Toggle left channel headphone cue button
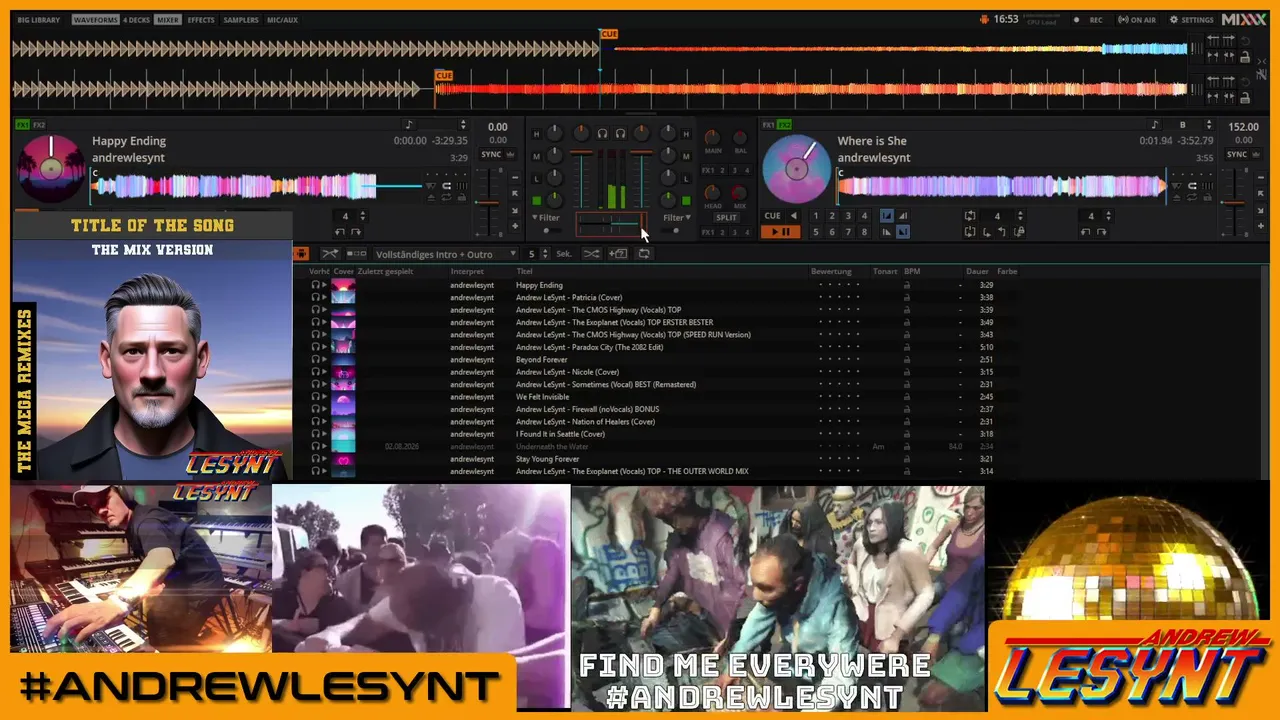Screen dimensions: 1280x720 [603, 133]
